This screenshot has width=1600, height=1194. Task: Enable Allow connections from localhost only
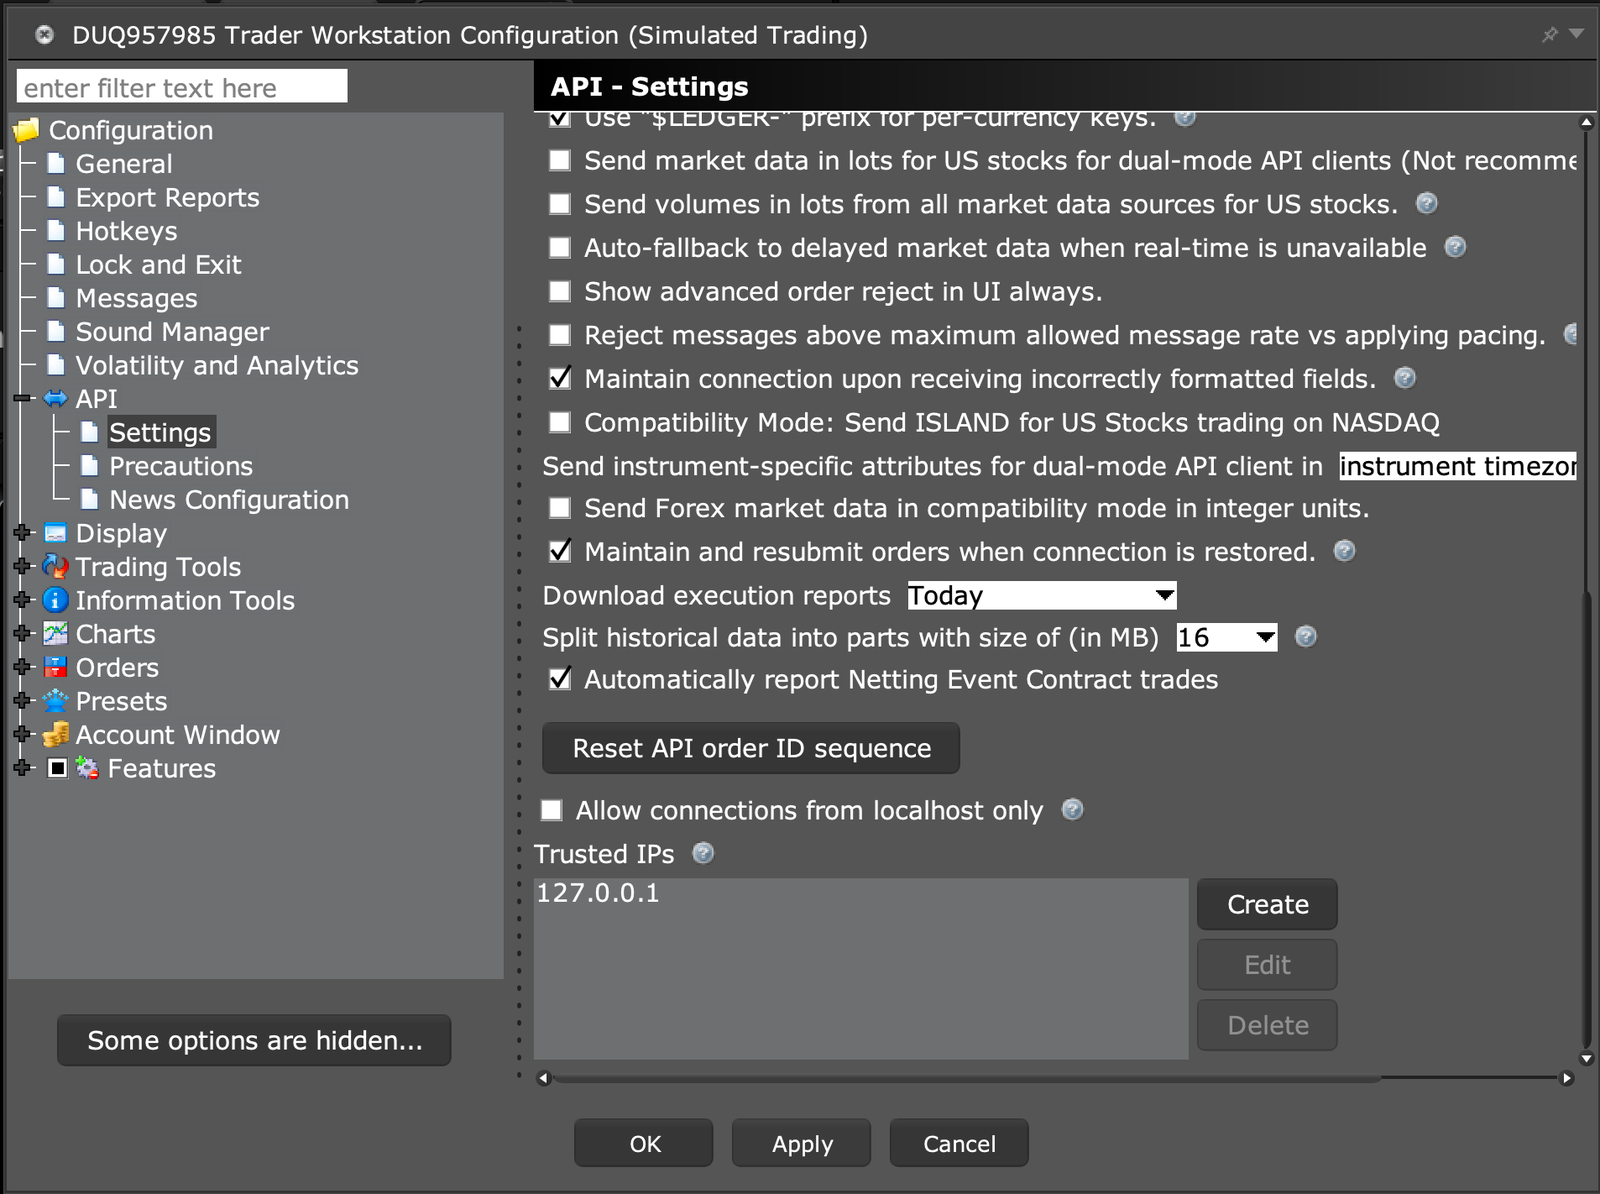pyautogui.click(x=551, y=810)
